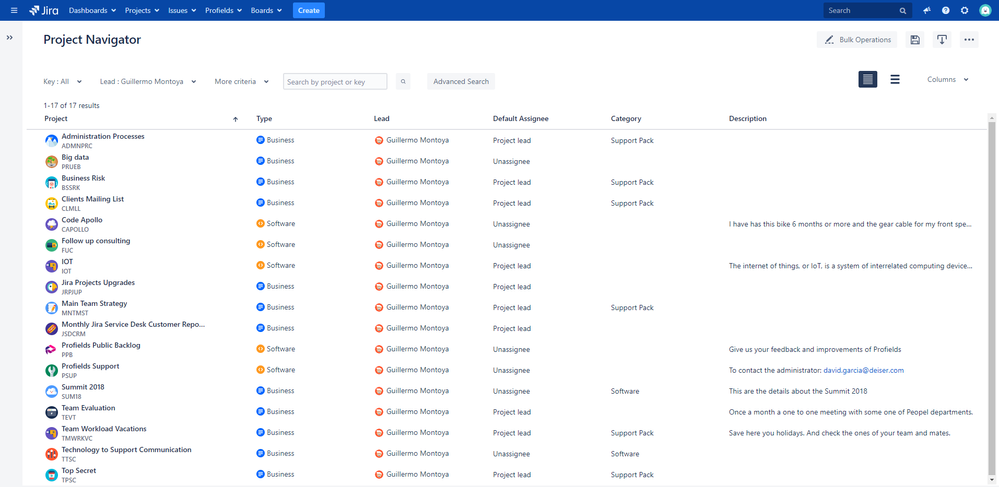999x487 pixels.
Task: Run the search with the magnifier button
Action: coord(403,82)
